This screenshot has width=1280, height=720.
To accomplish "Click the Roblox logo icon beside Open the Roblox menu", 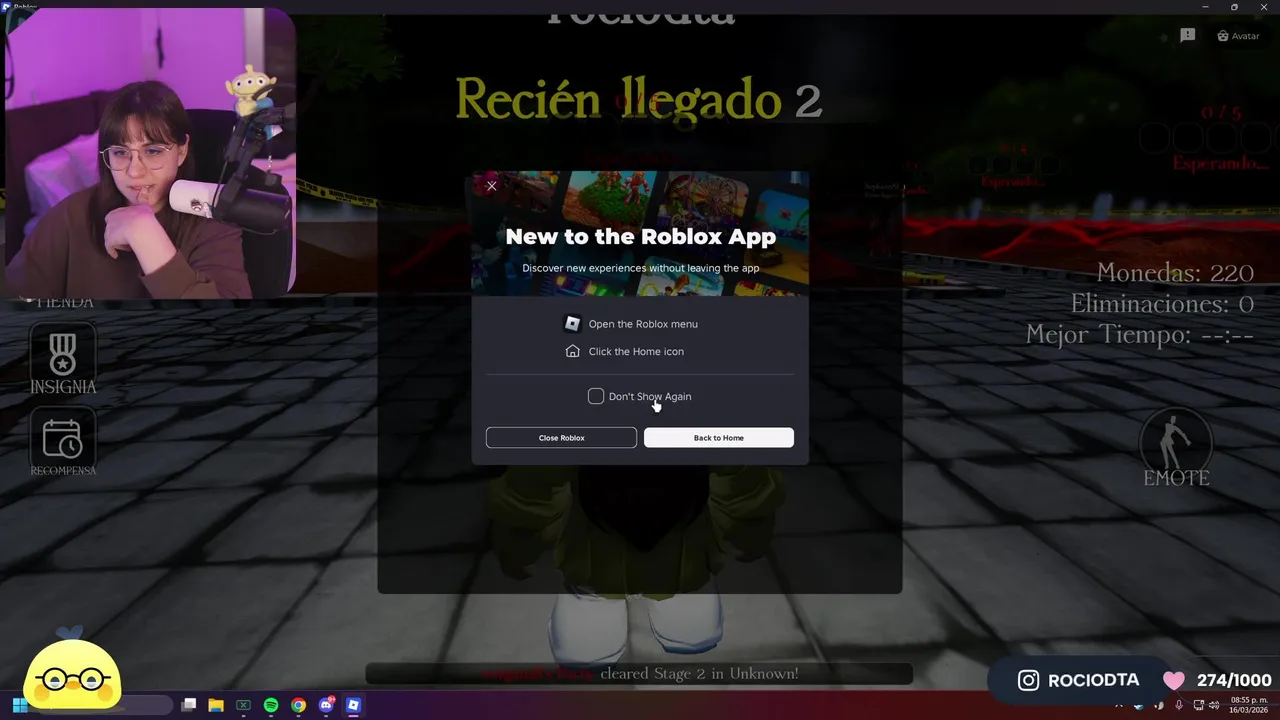I will tap(572, 324).
